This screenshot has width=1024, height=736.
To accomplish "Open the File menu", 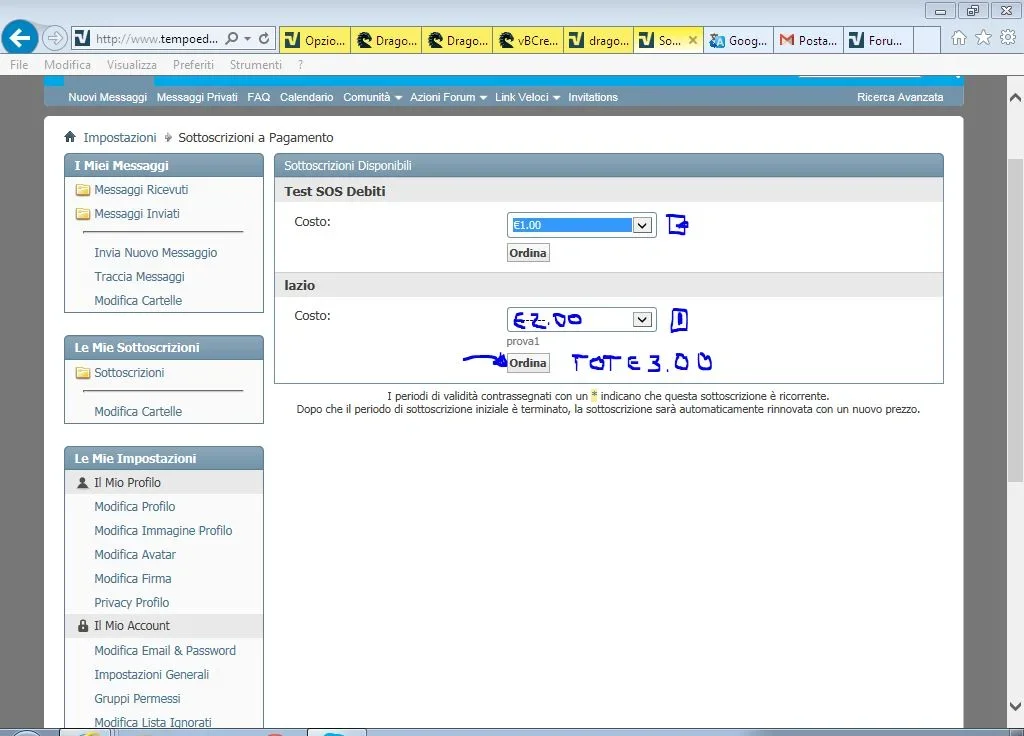I will click(x=19, y=65).
